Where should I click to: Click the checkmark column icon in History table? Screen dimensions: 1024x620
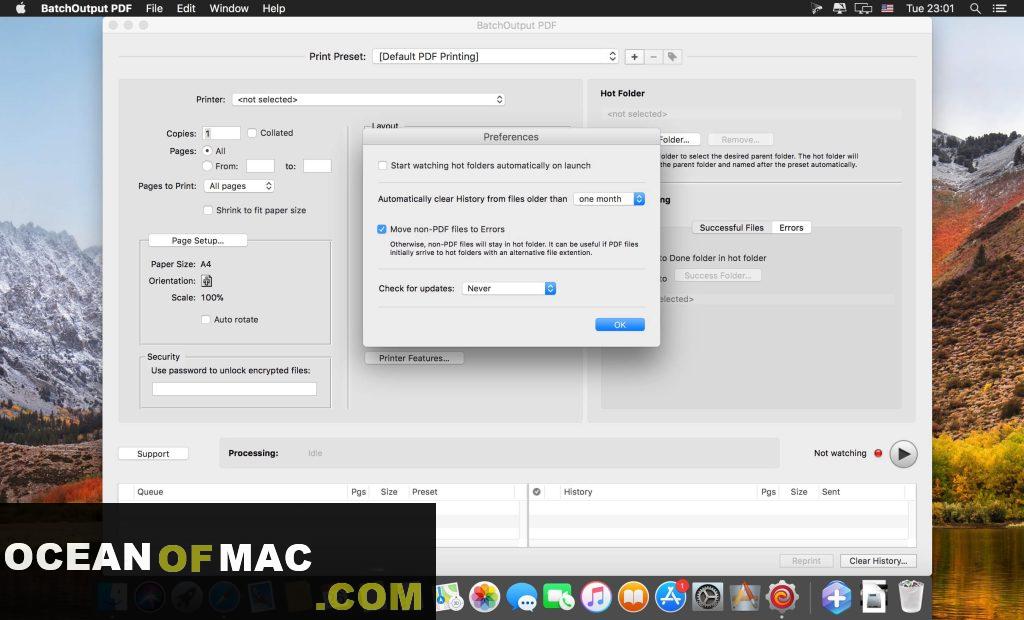[x=537, y=492]
